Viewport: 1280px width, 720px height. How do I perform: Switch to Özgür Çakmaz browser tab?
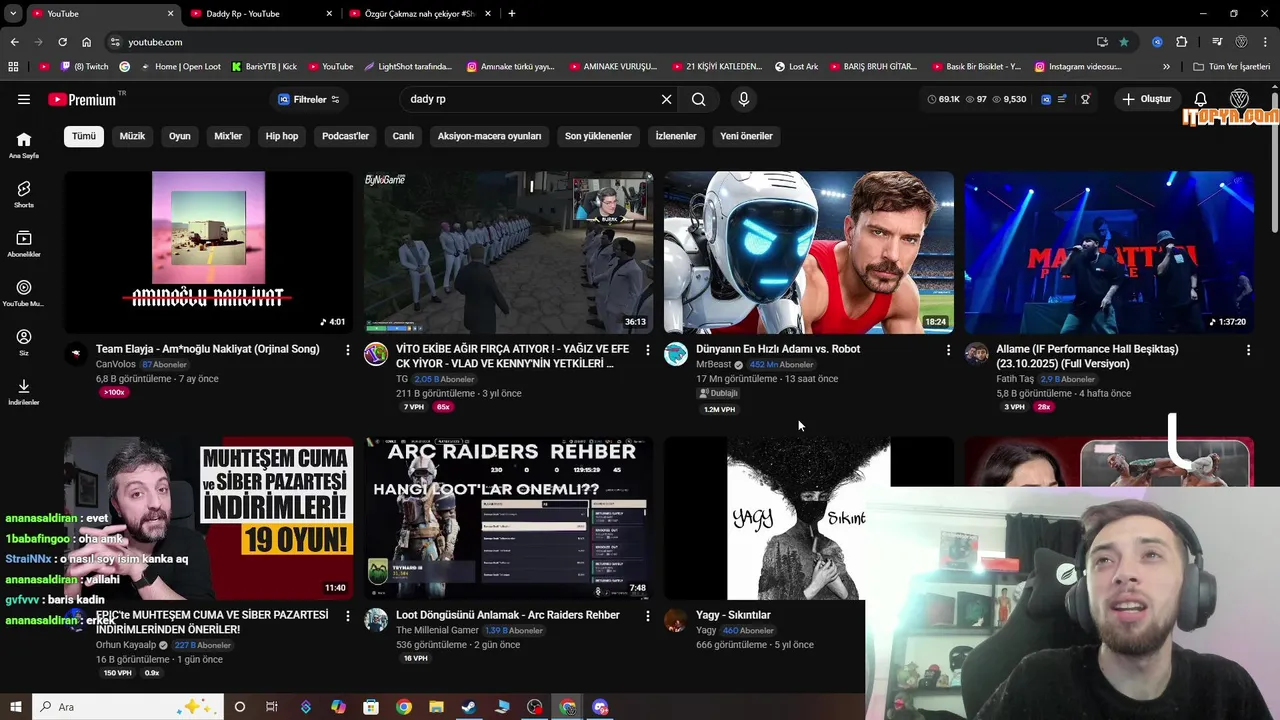[x=419, y=13]
